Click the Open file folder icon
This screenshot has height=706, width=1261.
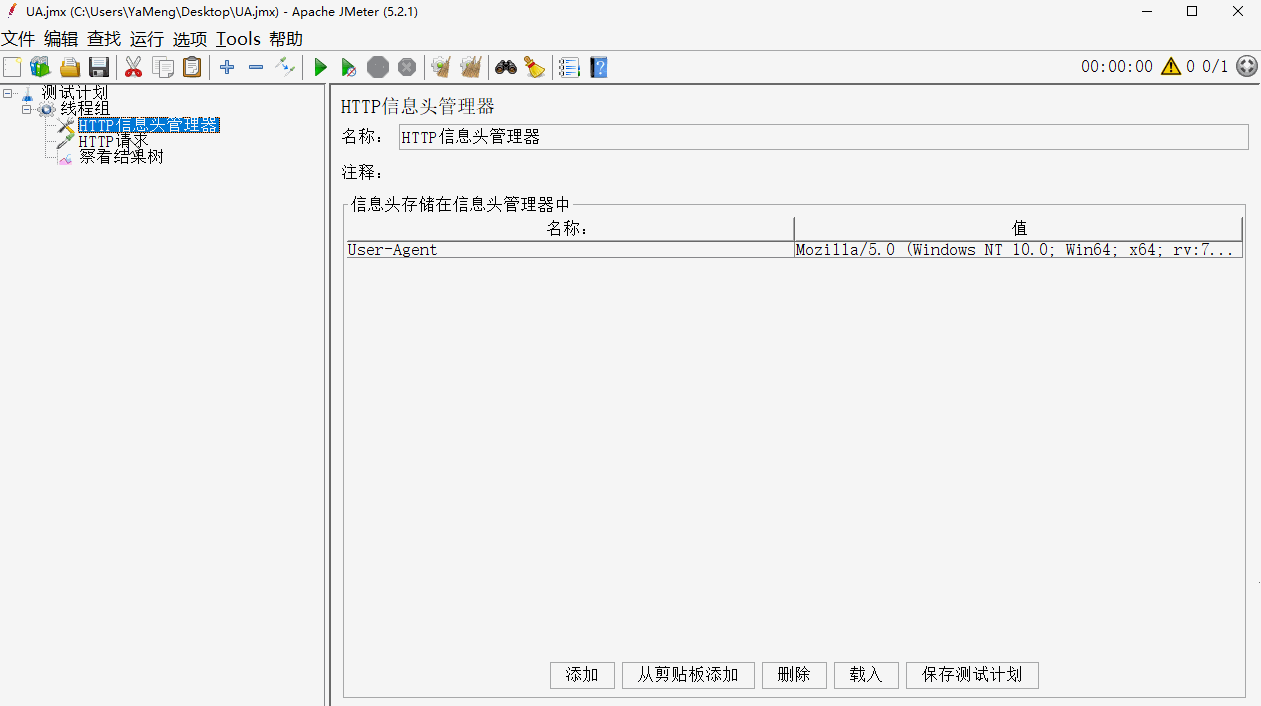pos(70,67)
